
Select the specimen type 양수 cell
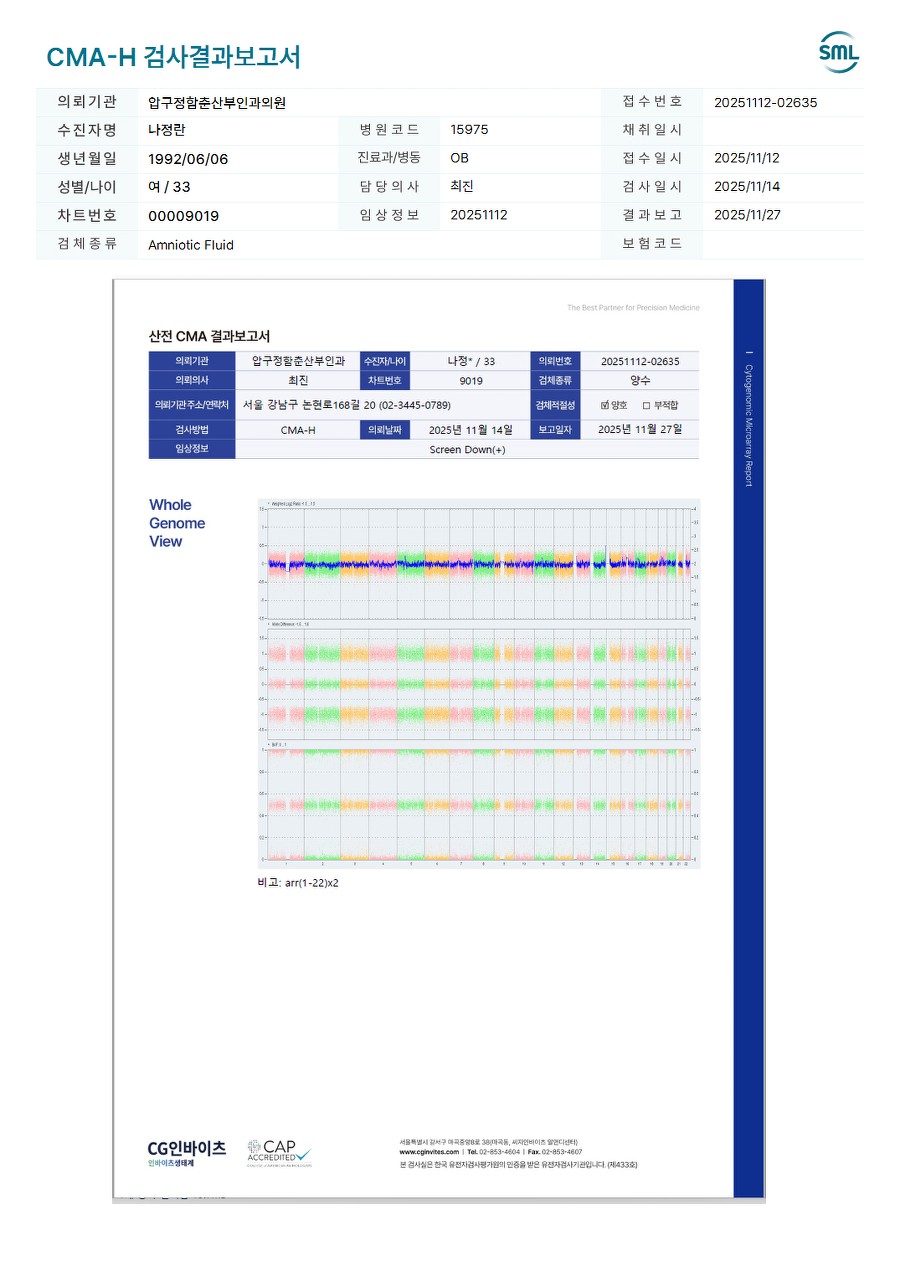click(x=640, y=381)
